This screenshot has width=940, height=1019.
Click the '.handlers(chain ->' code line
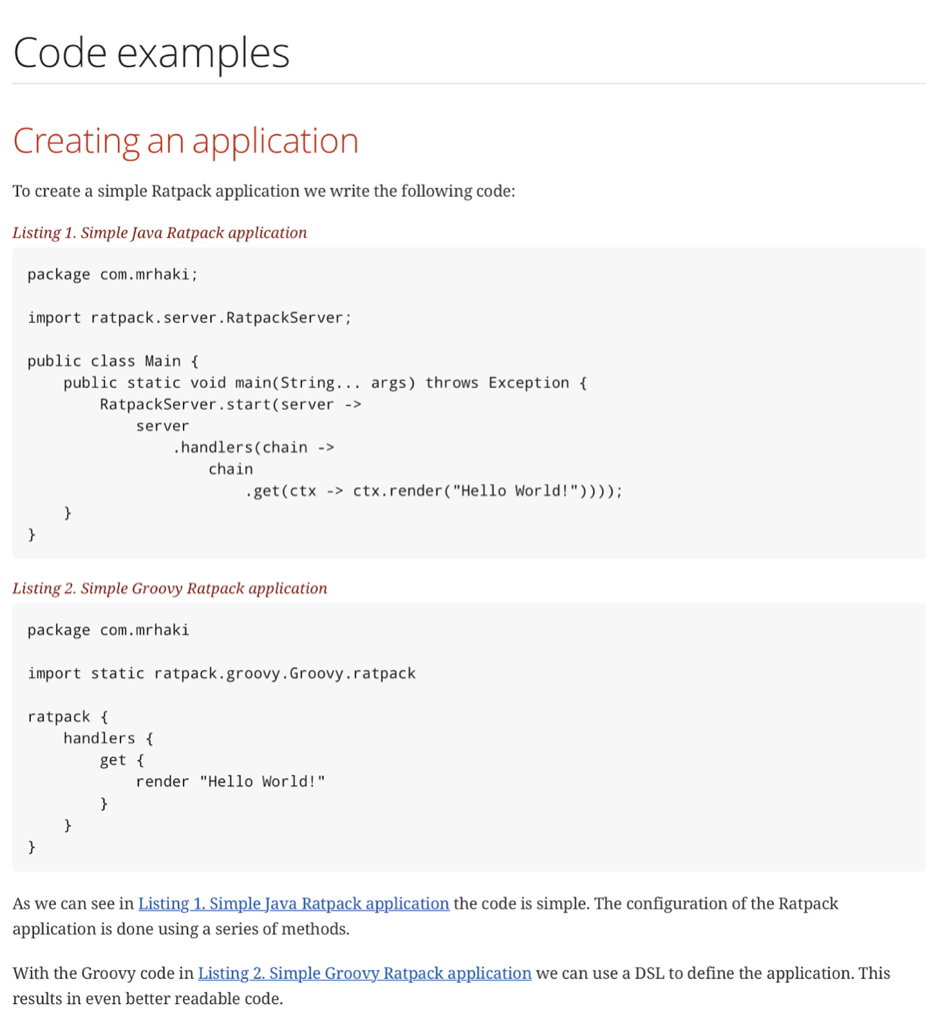(x=254, y=447)
